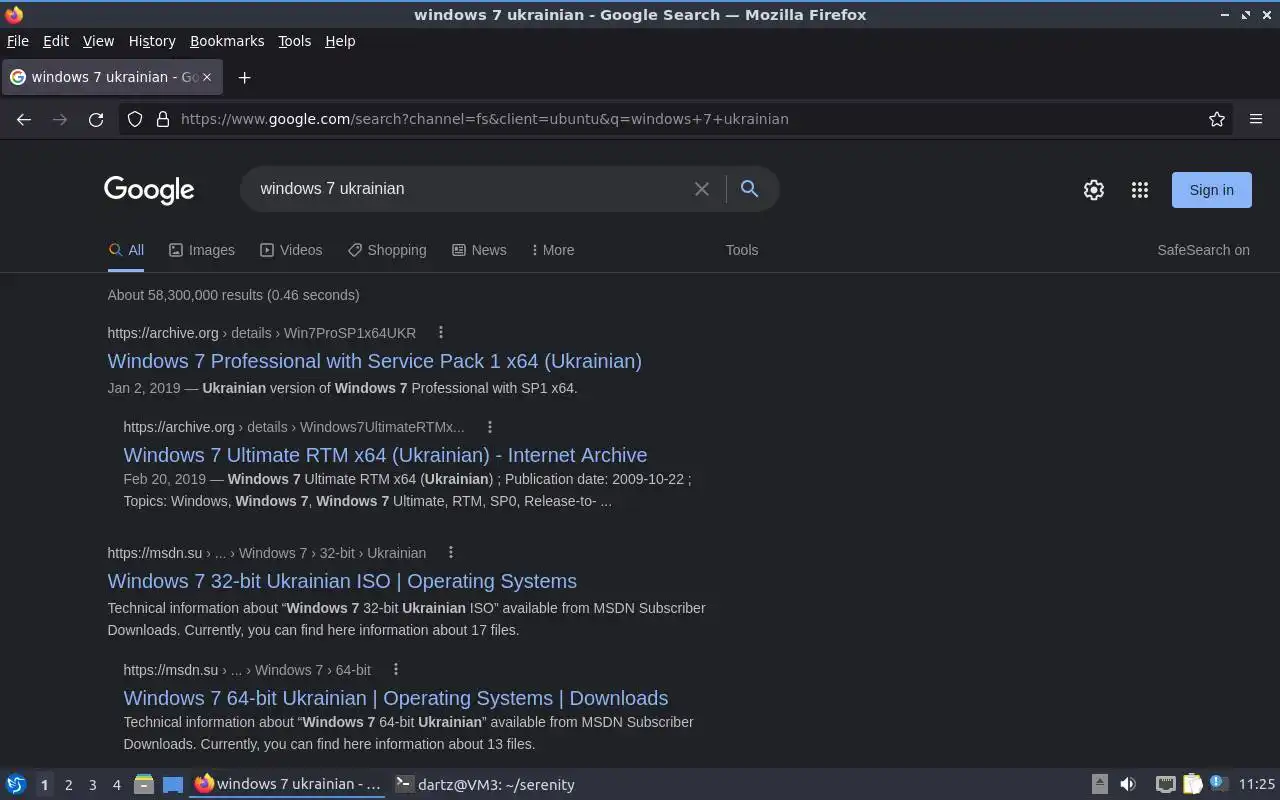This screenshot has height=800, width=1280.
Task: Click in the Google search input field
Action: (470, 189)
